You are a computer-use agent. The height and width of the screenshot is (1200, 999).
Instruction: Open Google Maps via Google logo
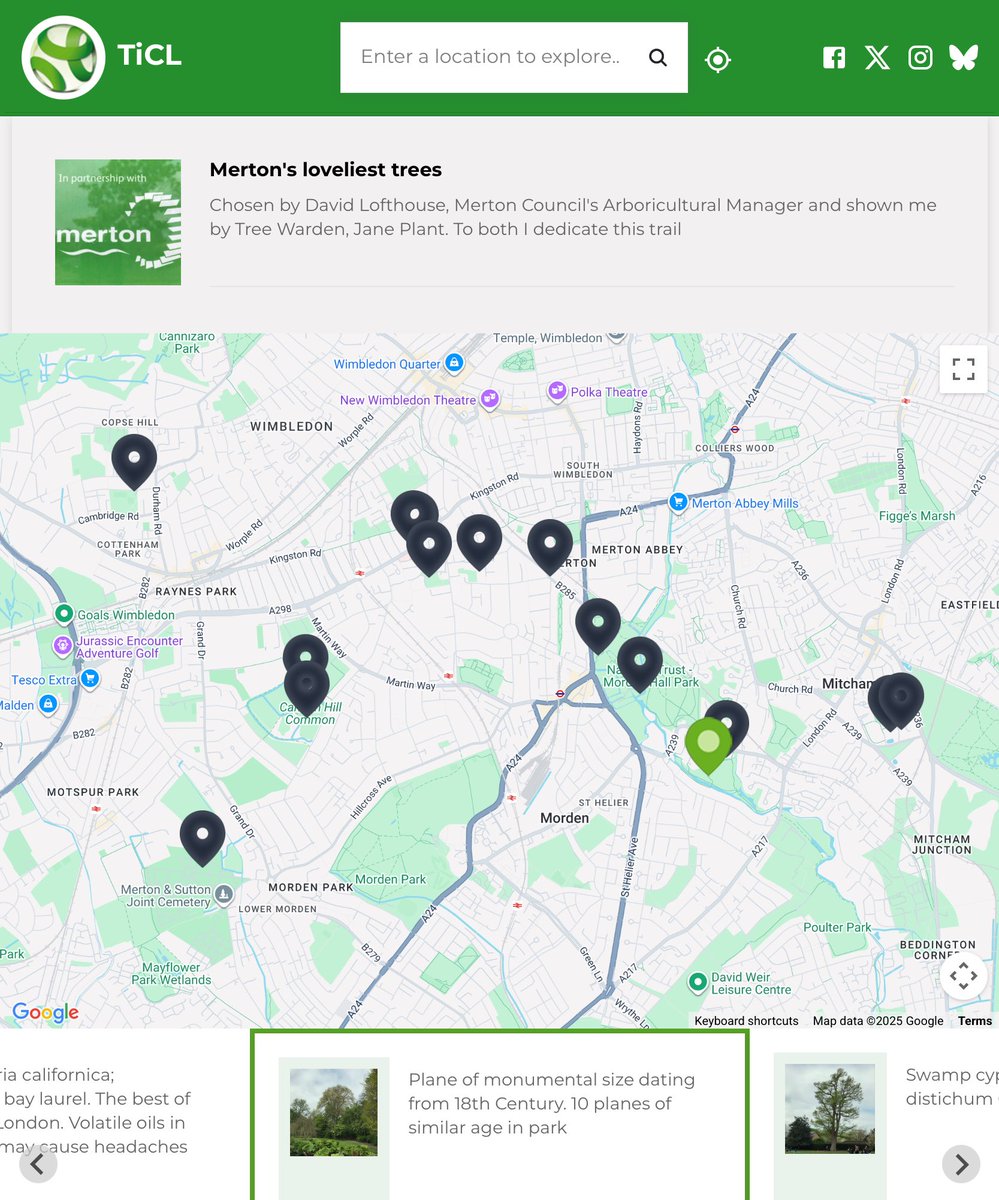pos(46,1013)
